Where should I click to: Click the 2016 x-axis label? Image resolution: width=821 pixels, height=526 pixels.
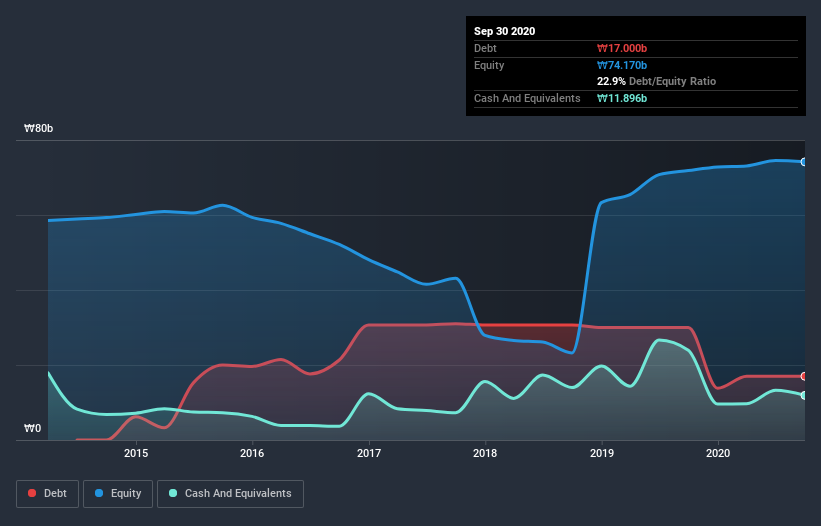[x=252, y=453]
